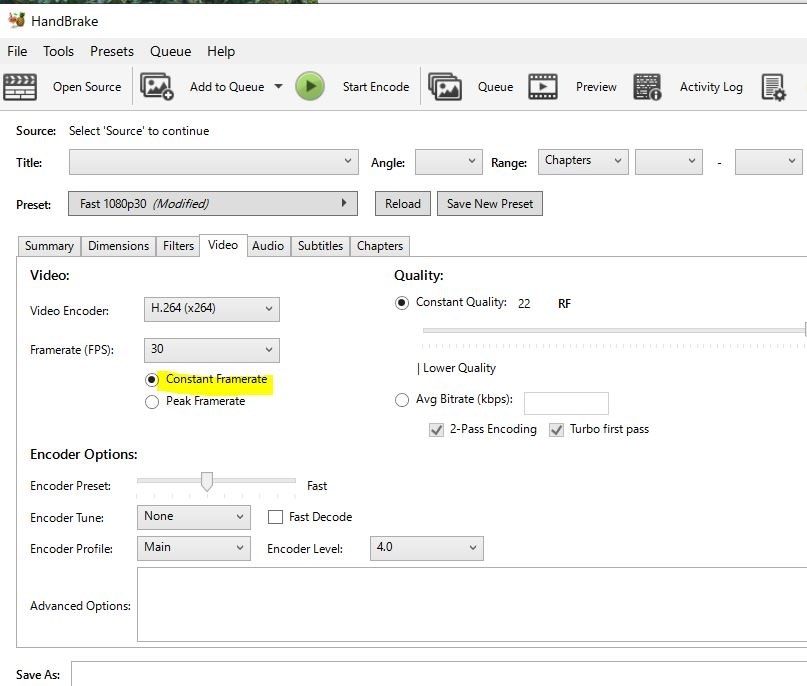Switch to the Chapters tab
The image size is (807, 686).
tap(380, 246)
